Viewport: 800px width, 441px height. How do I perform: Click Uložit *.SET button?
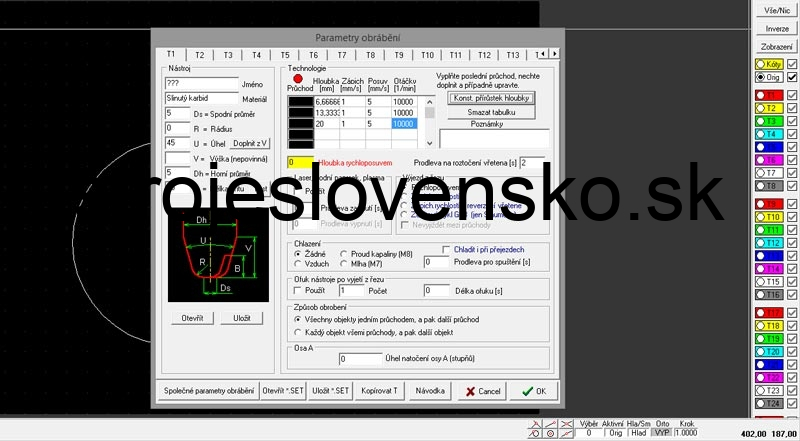pos(331,391)
